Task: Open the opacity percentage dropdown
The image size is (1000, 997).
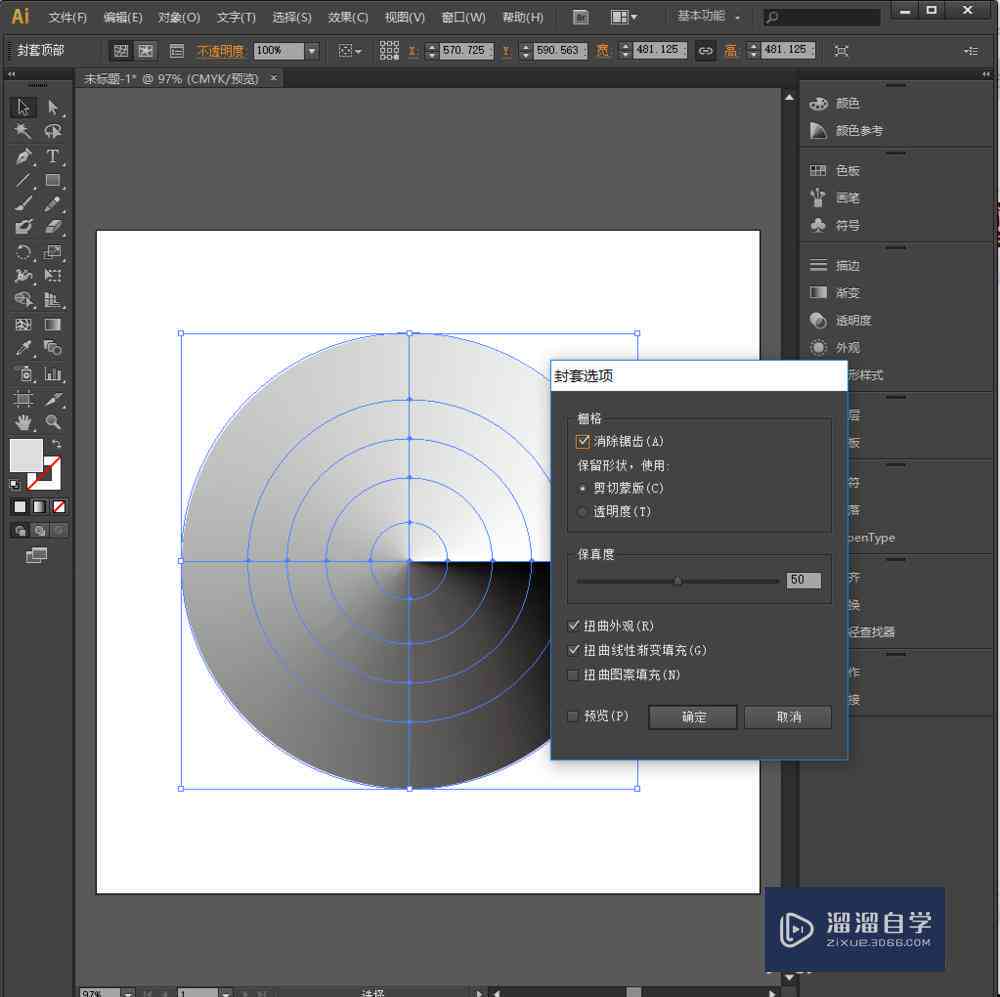Action: pos(312,51)
